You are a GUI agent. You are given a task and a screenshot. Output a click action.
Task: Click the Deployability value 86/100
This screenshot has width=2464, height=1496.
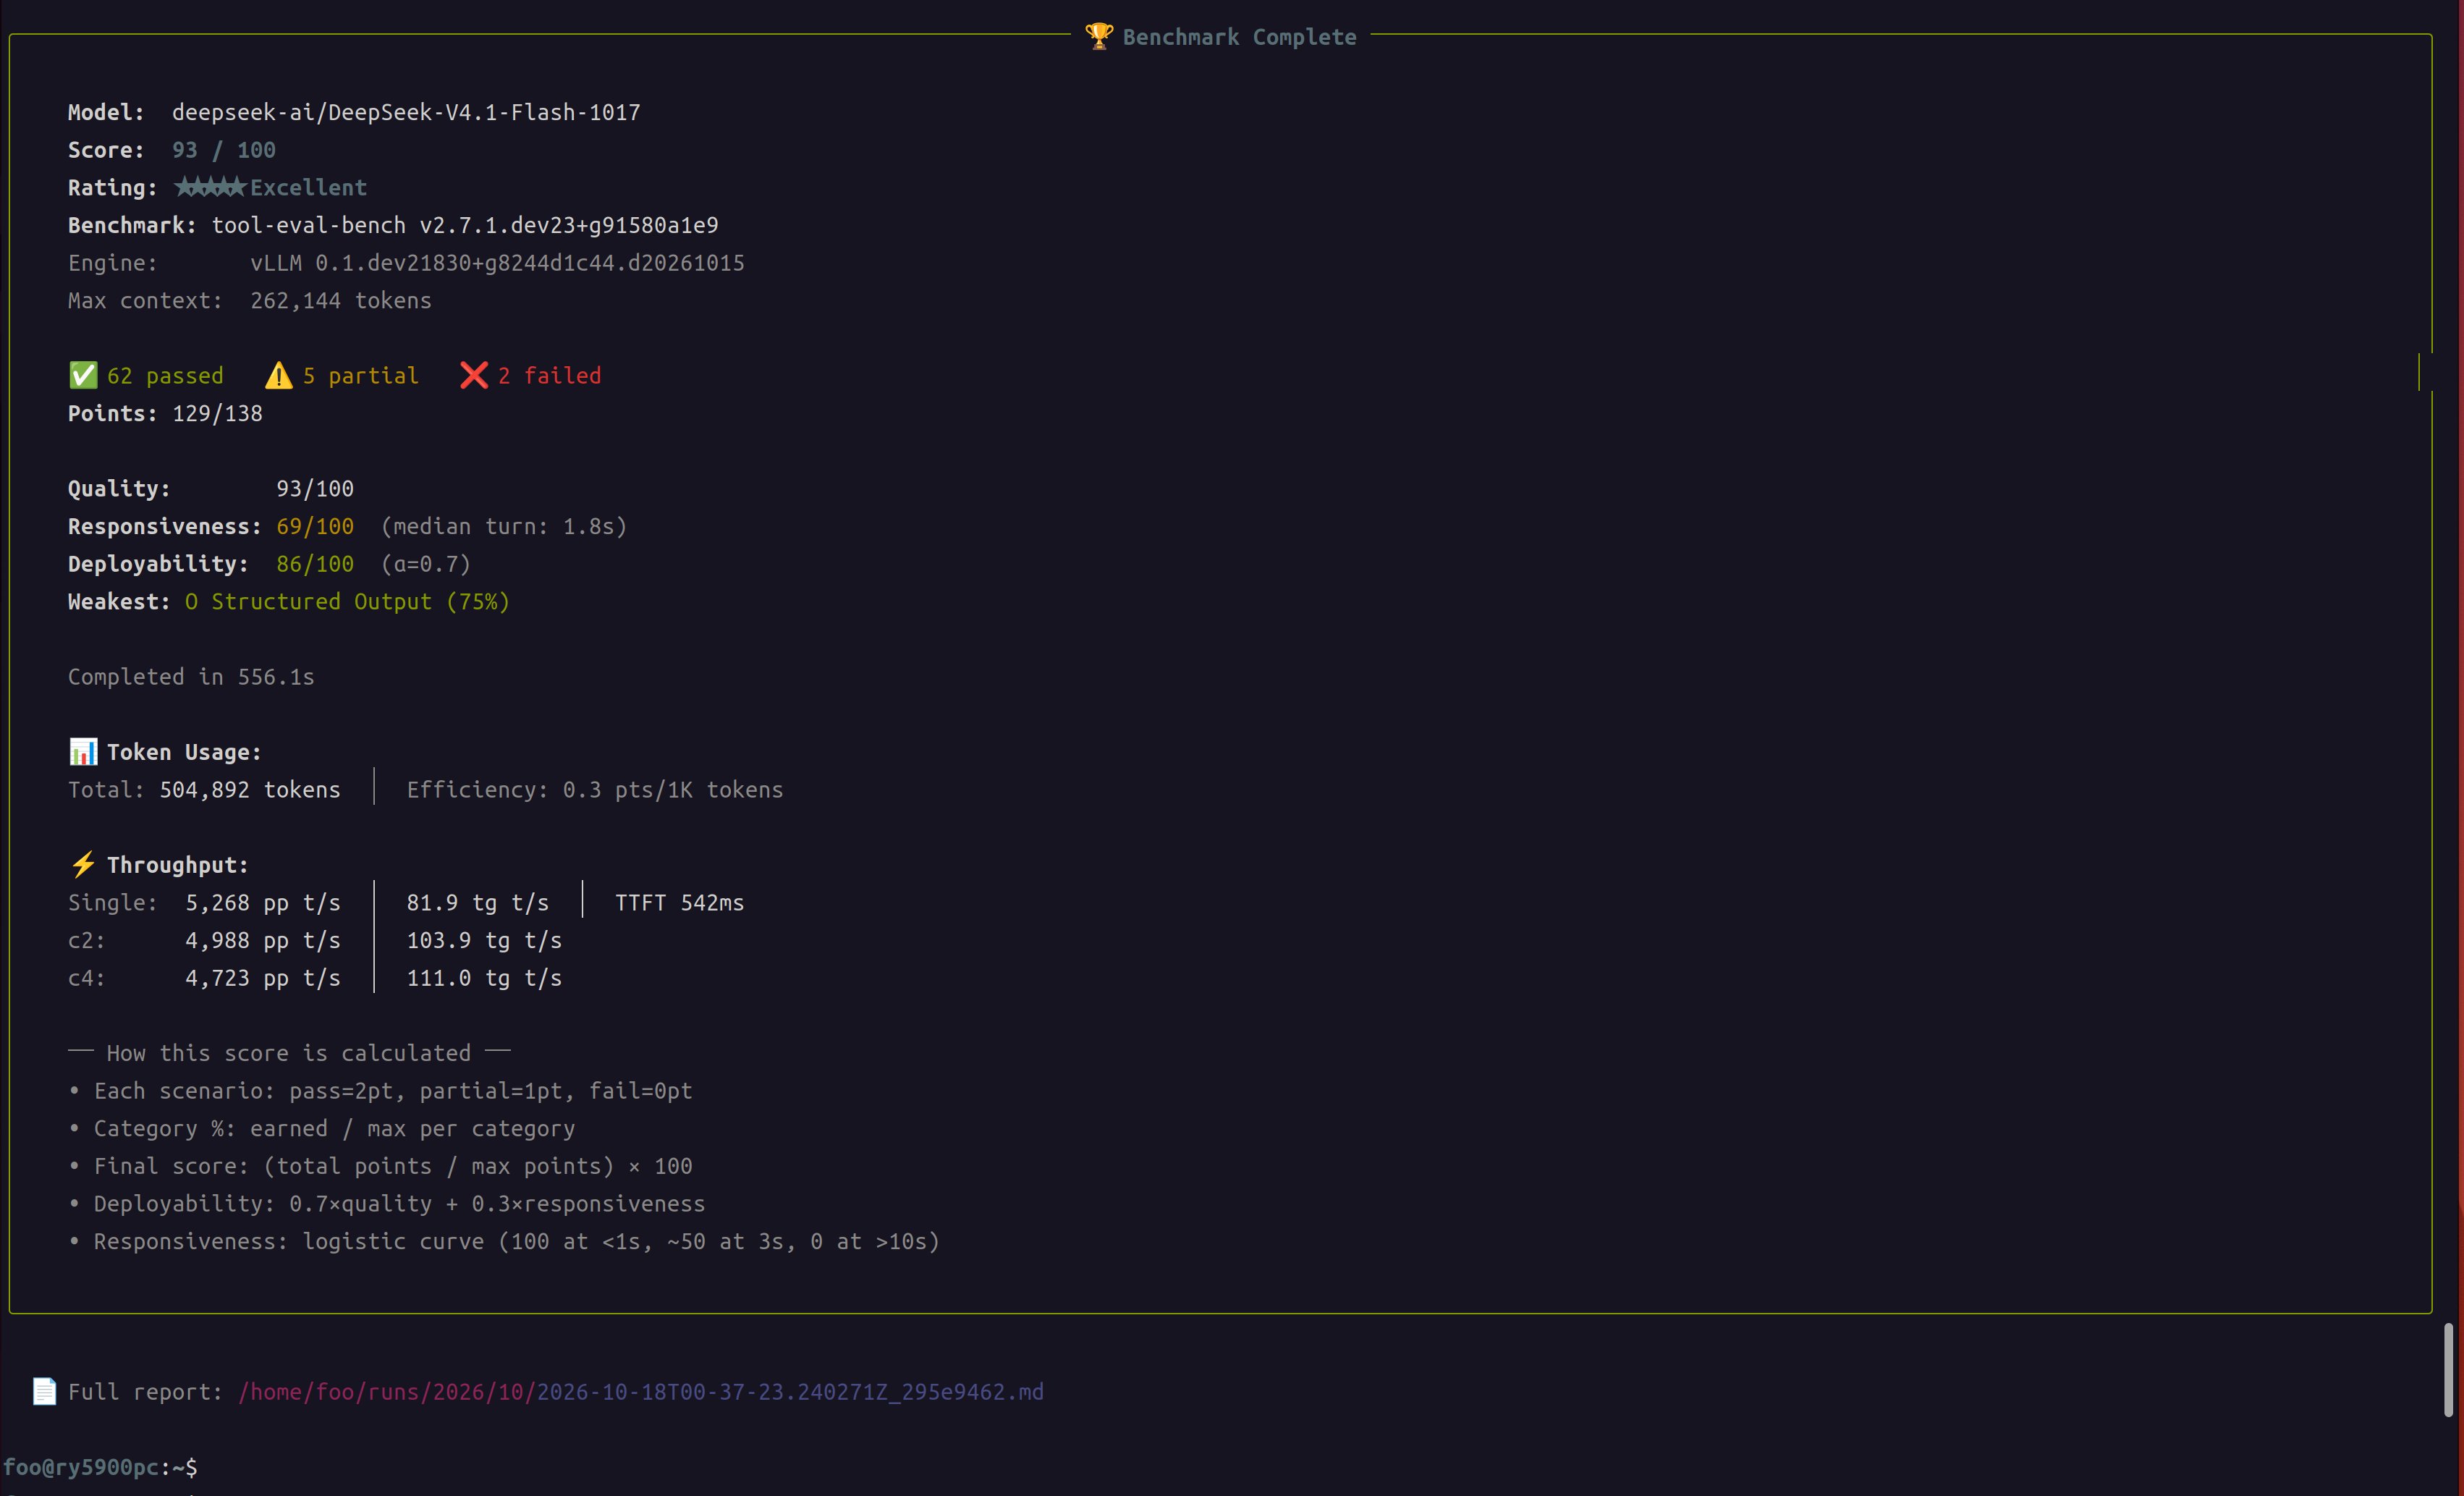pos(315,564)
